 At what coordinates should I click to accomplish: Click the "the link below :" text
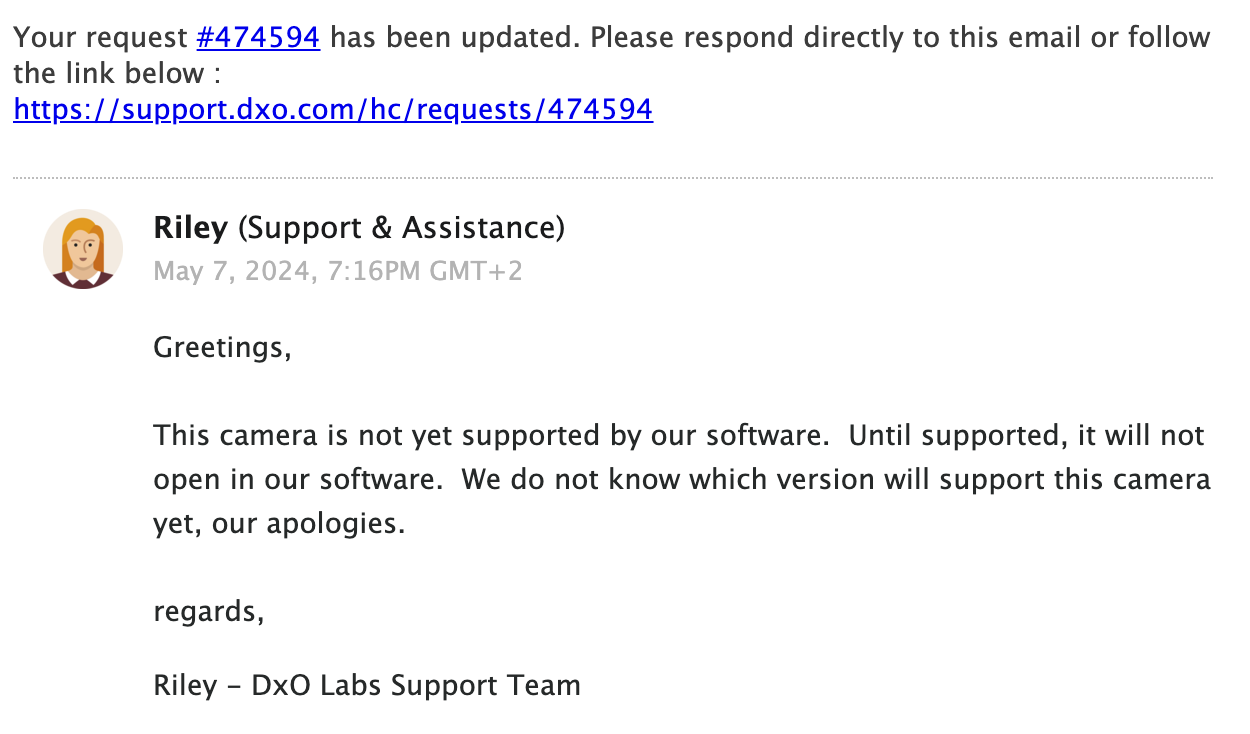click(117, 73)
